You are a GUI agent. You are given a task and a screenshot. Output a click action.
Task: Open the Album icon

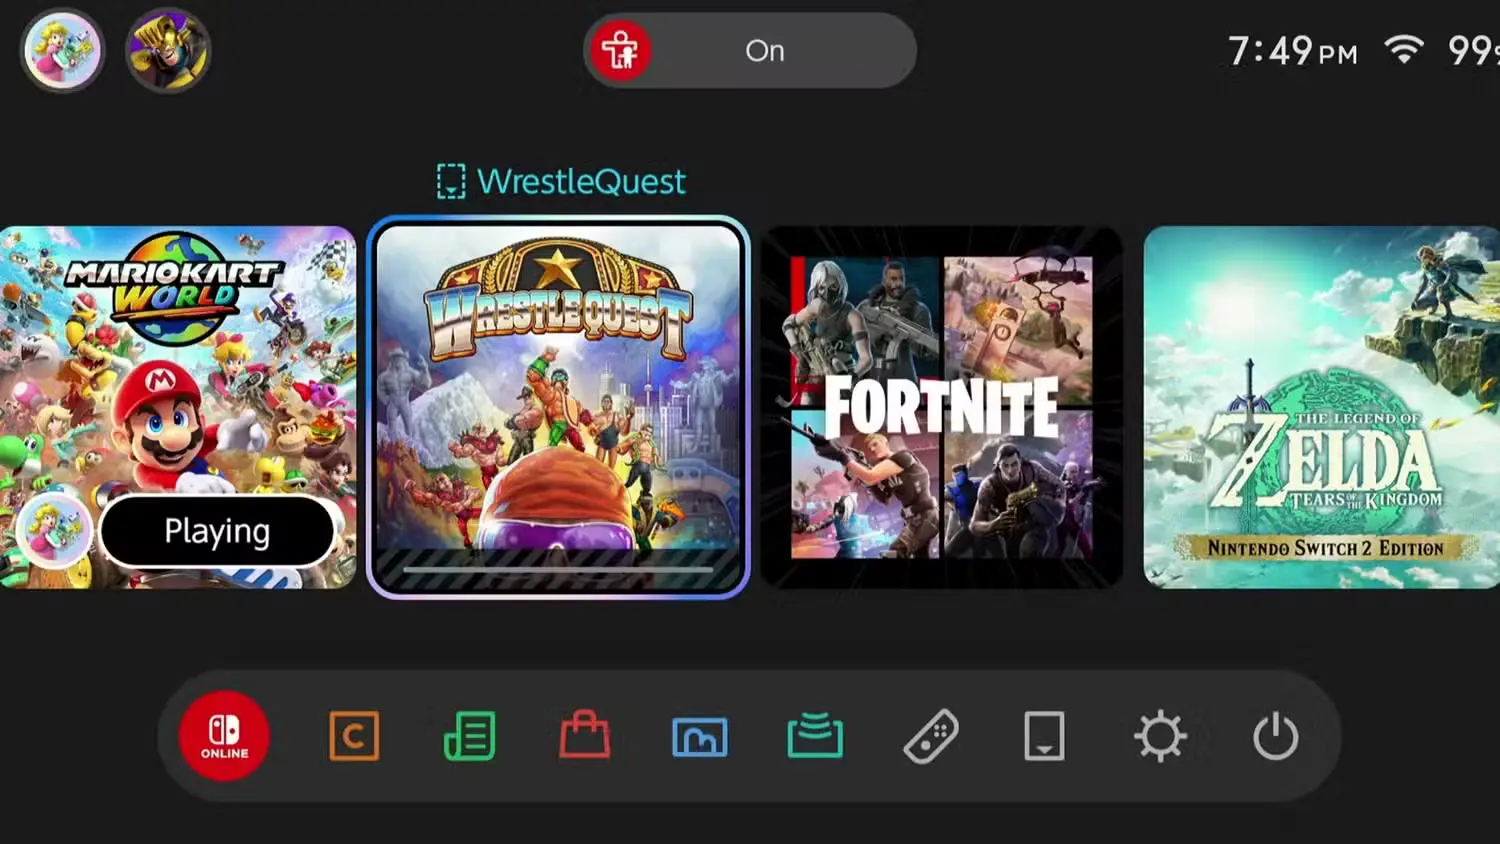700,737
